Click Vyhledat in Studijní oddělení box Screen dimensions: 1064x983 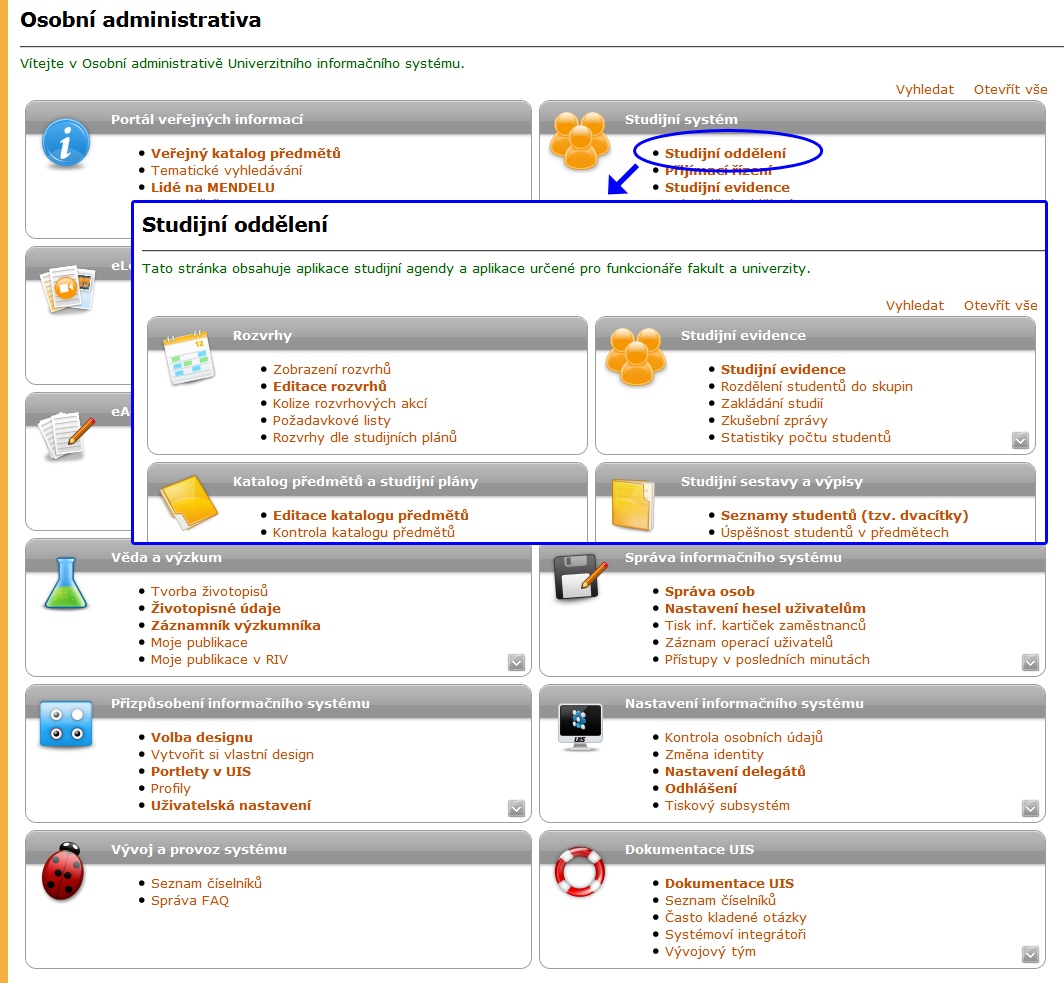[914, 305]
